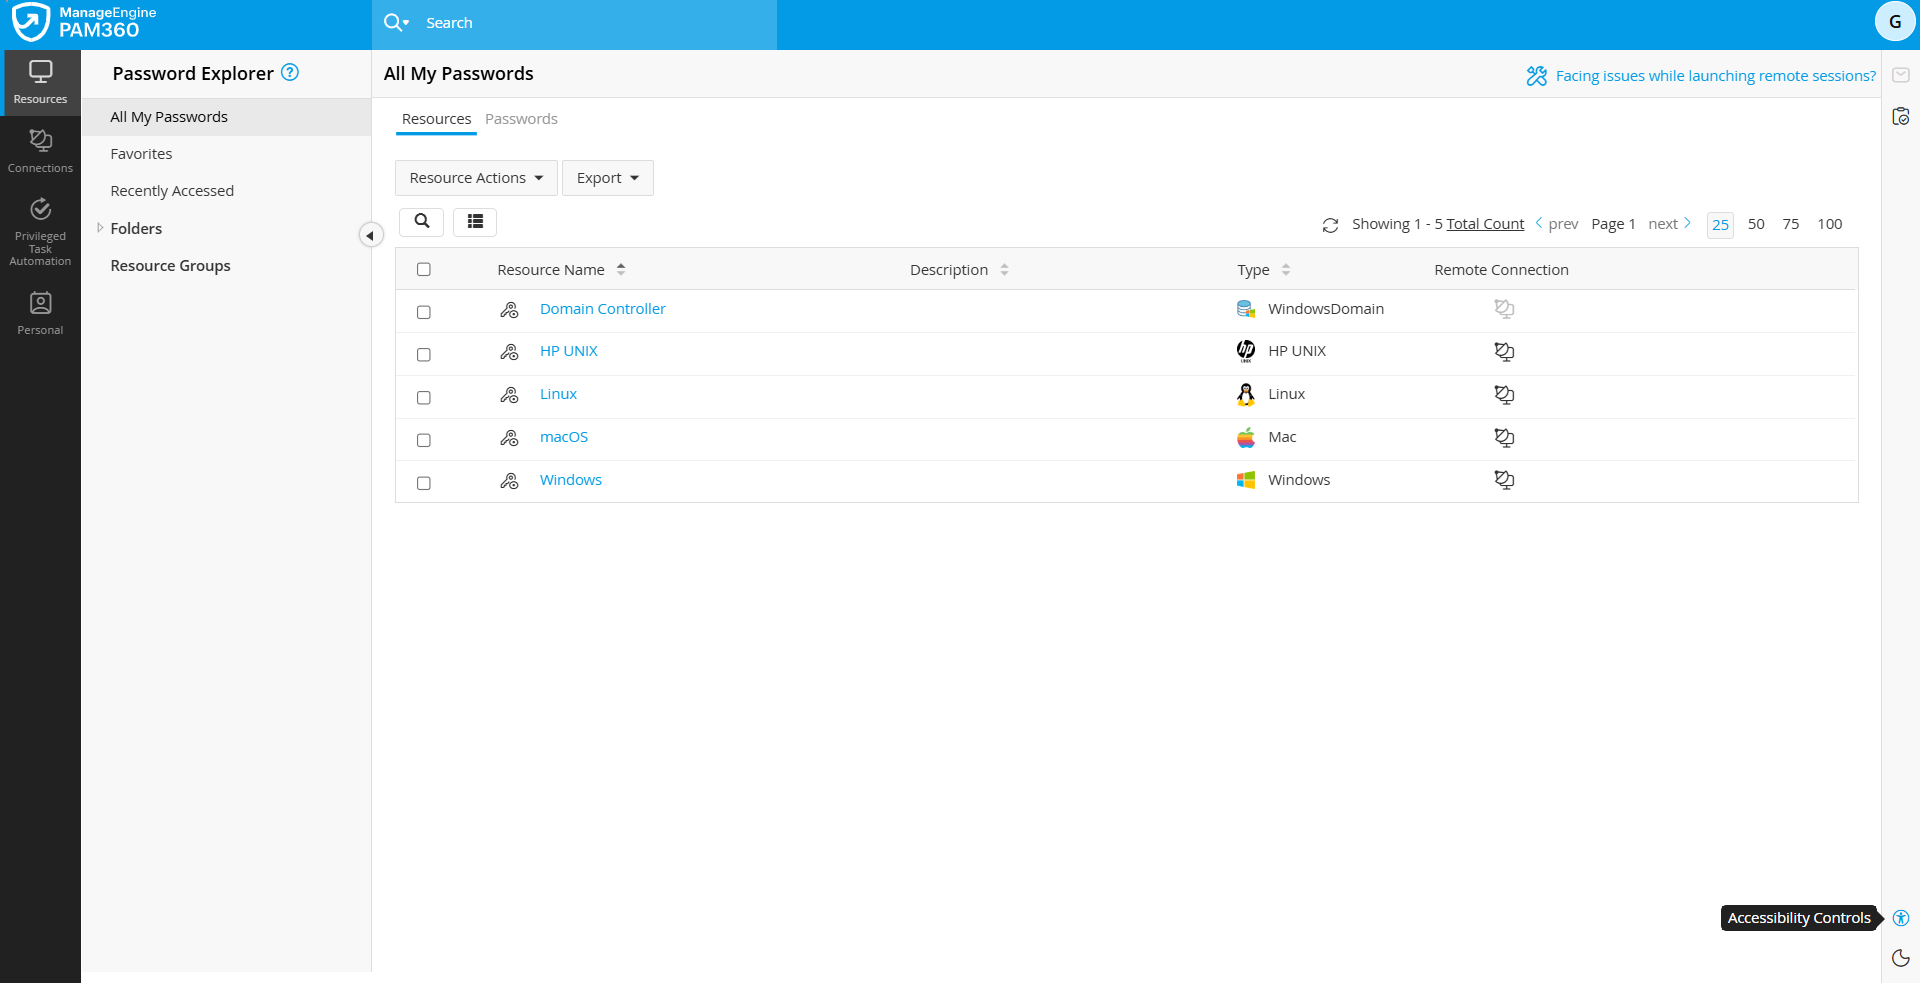Screen dimensions: 1920x983
Task: Open Accessibility Controls
Action: pos(1900,918)
